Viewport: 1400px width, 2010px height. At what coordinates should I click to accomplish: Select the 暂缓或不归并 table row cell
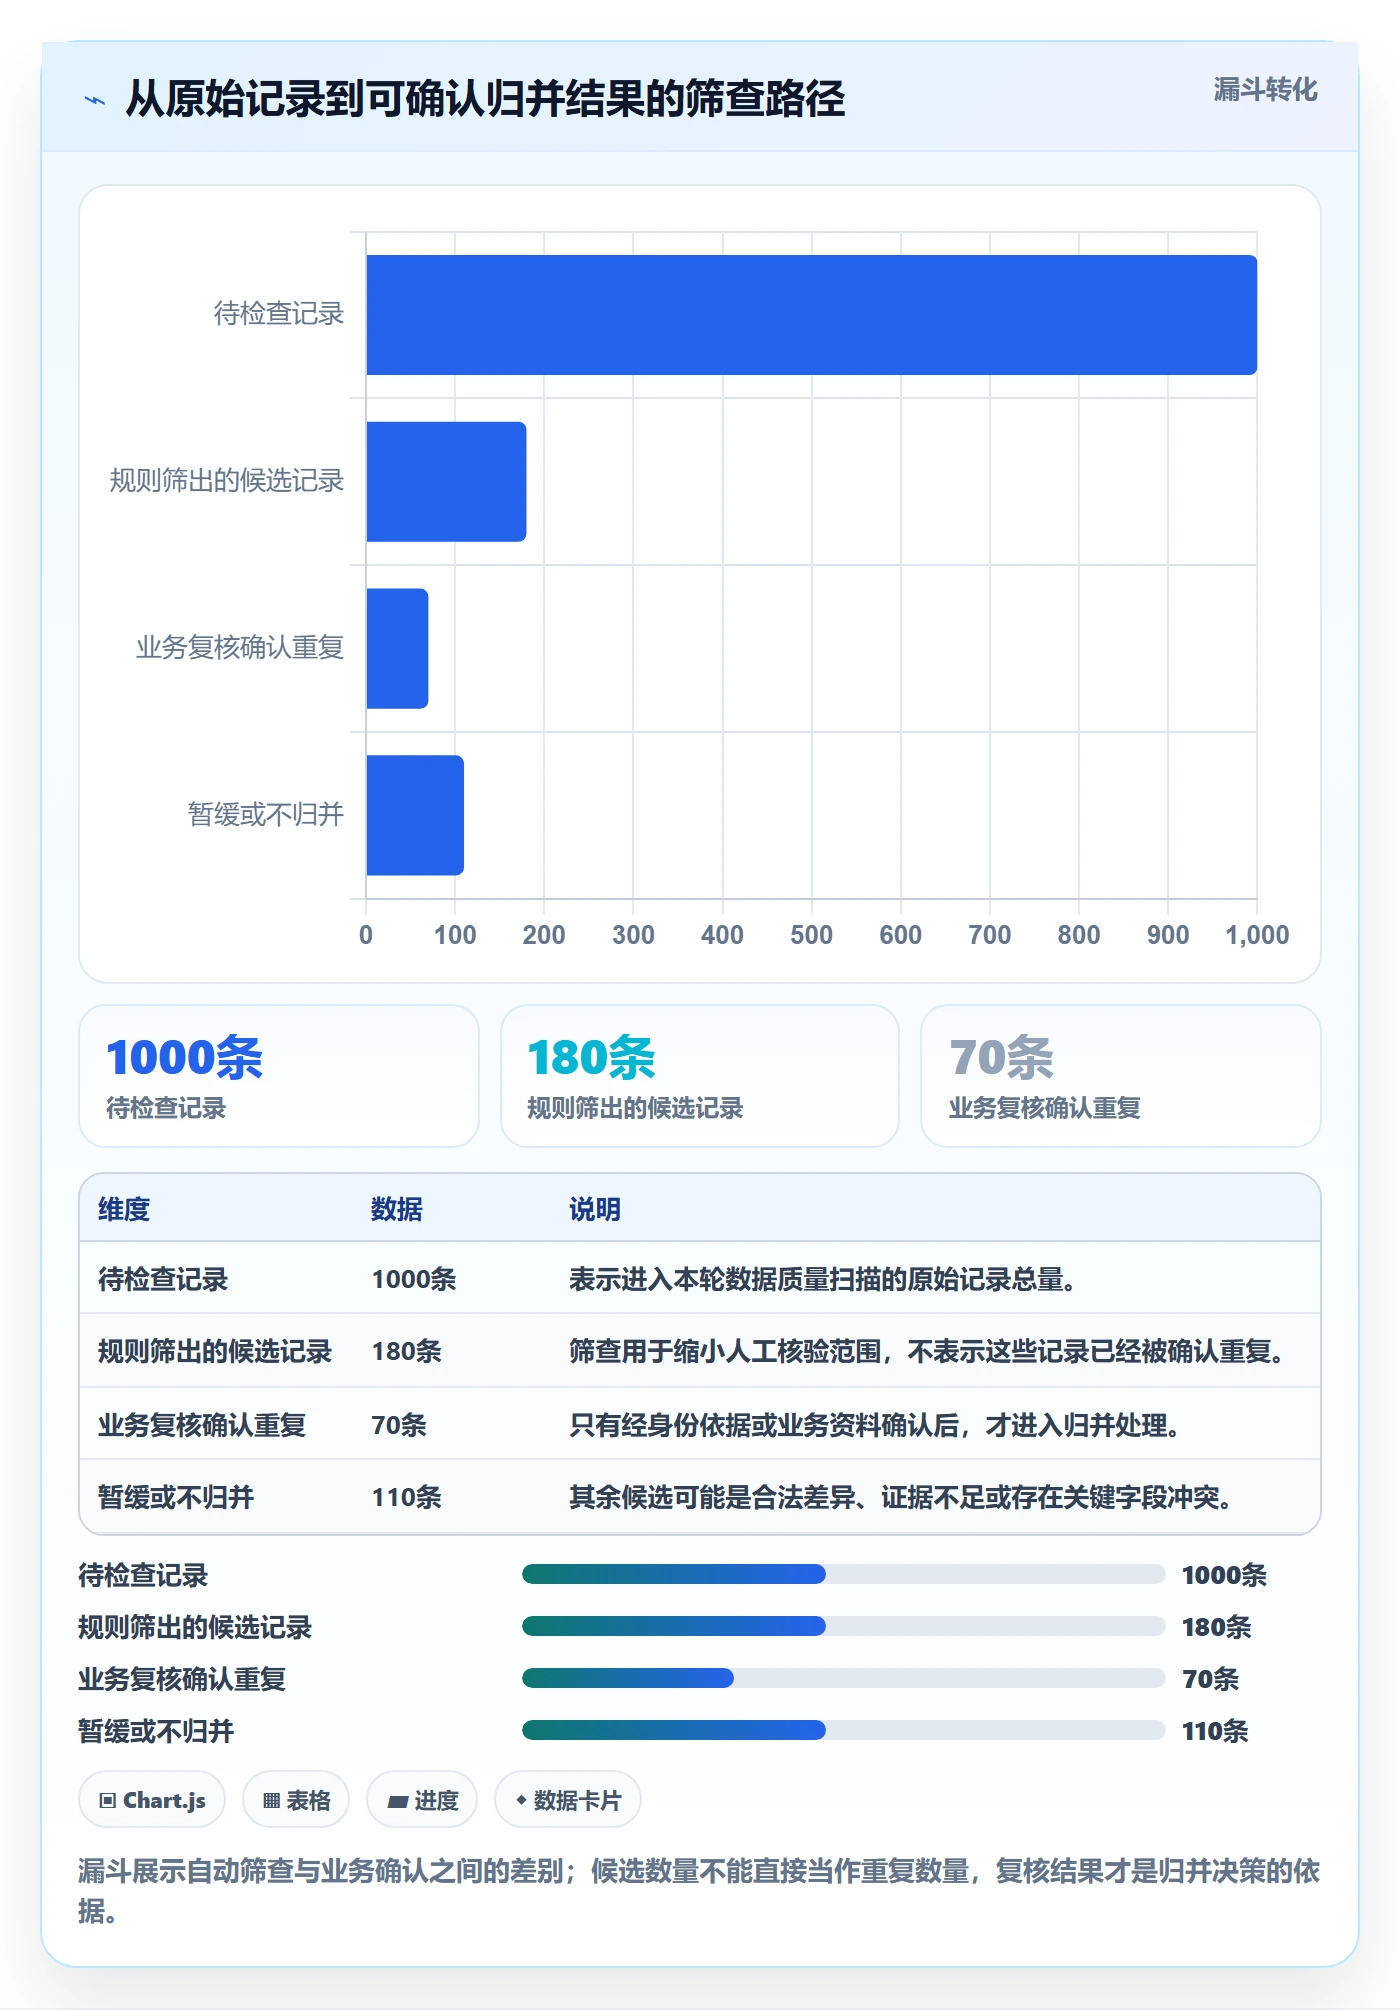coord(176,1497)
